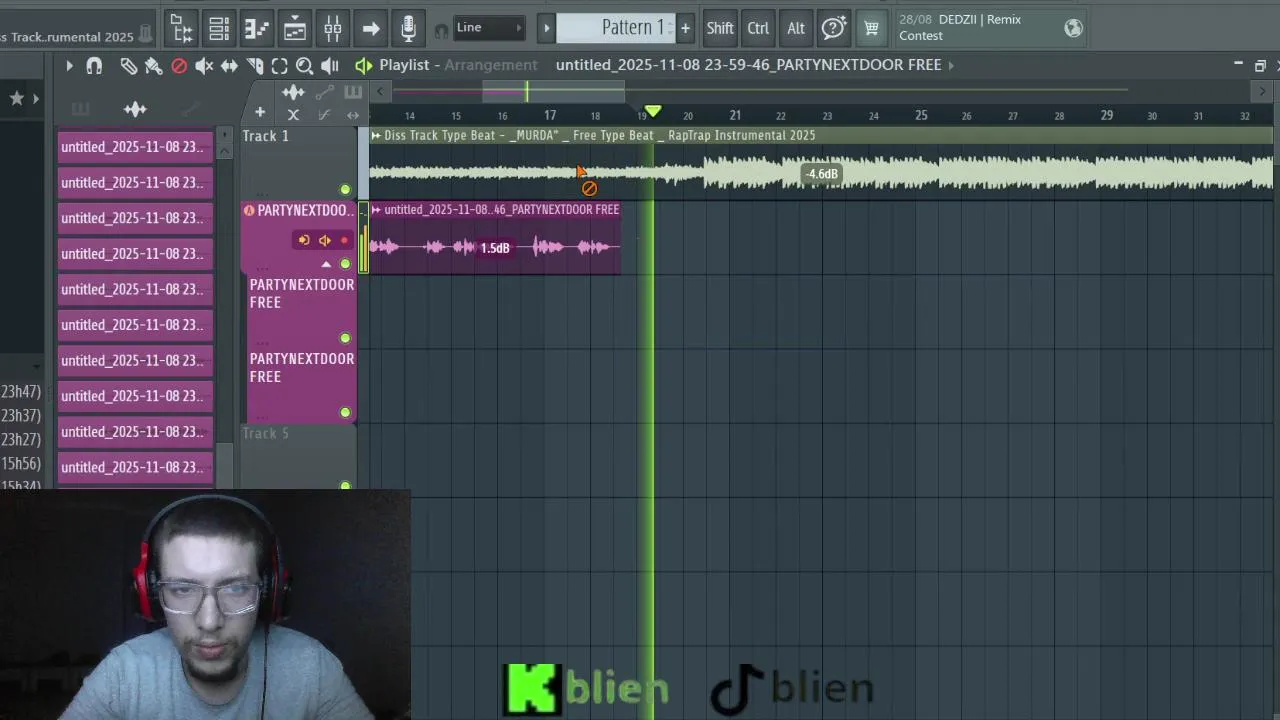
Task: Mute the third PARTYNEXTDOOR FREE track
Action: tap(345, 412)
